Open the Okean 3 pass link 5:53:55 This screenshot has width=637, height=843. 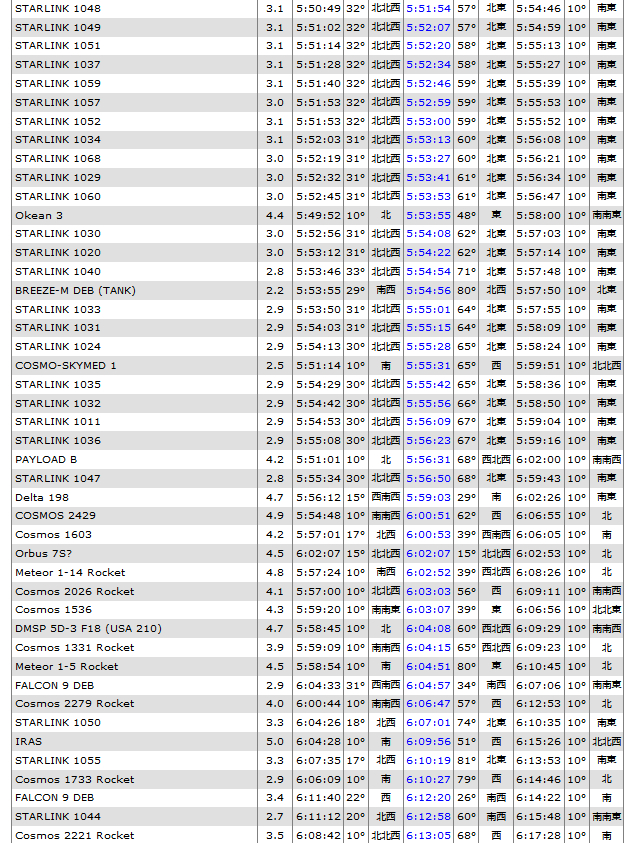point(428,215)
